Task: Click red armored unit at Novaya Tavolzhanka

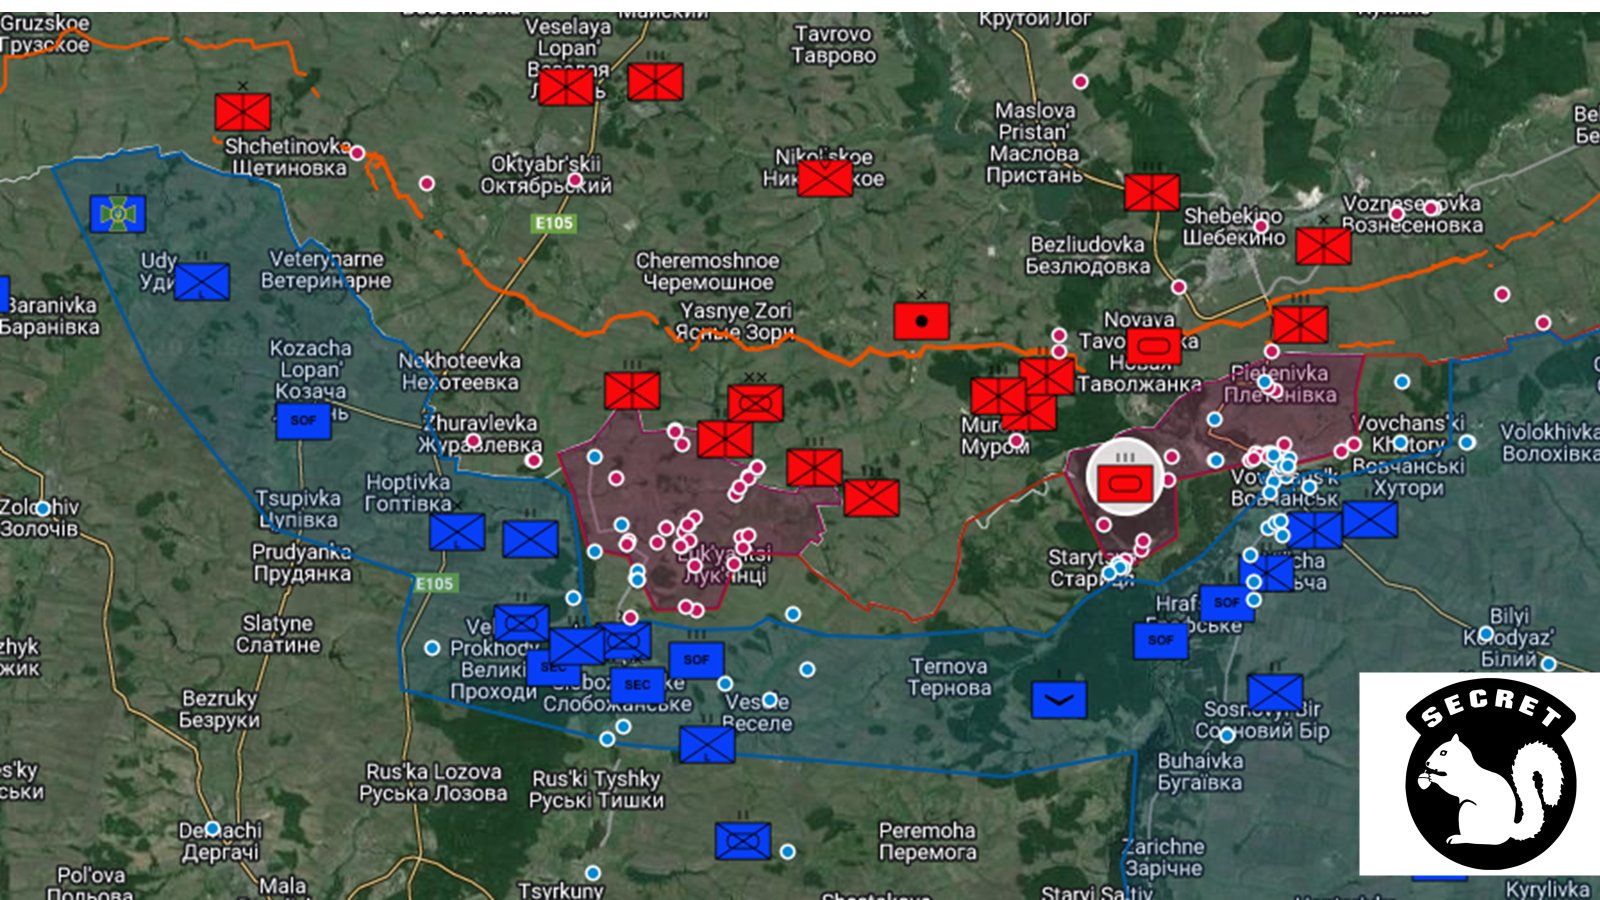Action: 1154,346
